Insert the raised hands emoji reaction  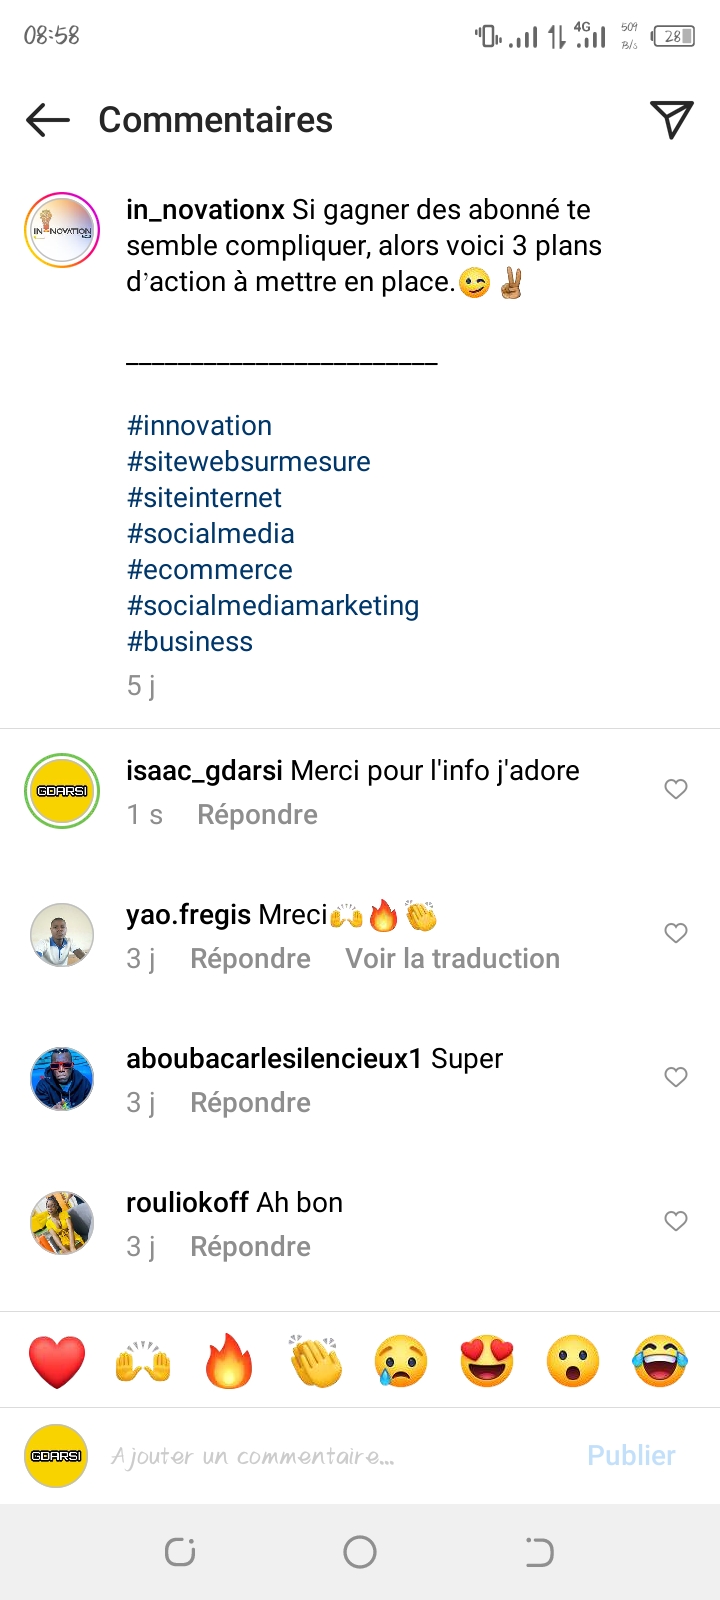click(143, 1361)
